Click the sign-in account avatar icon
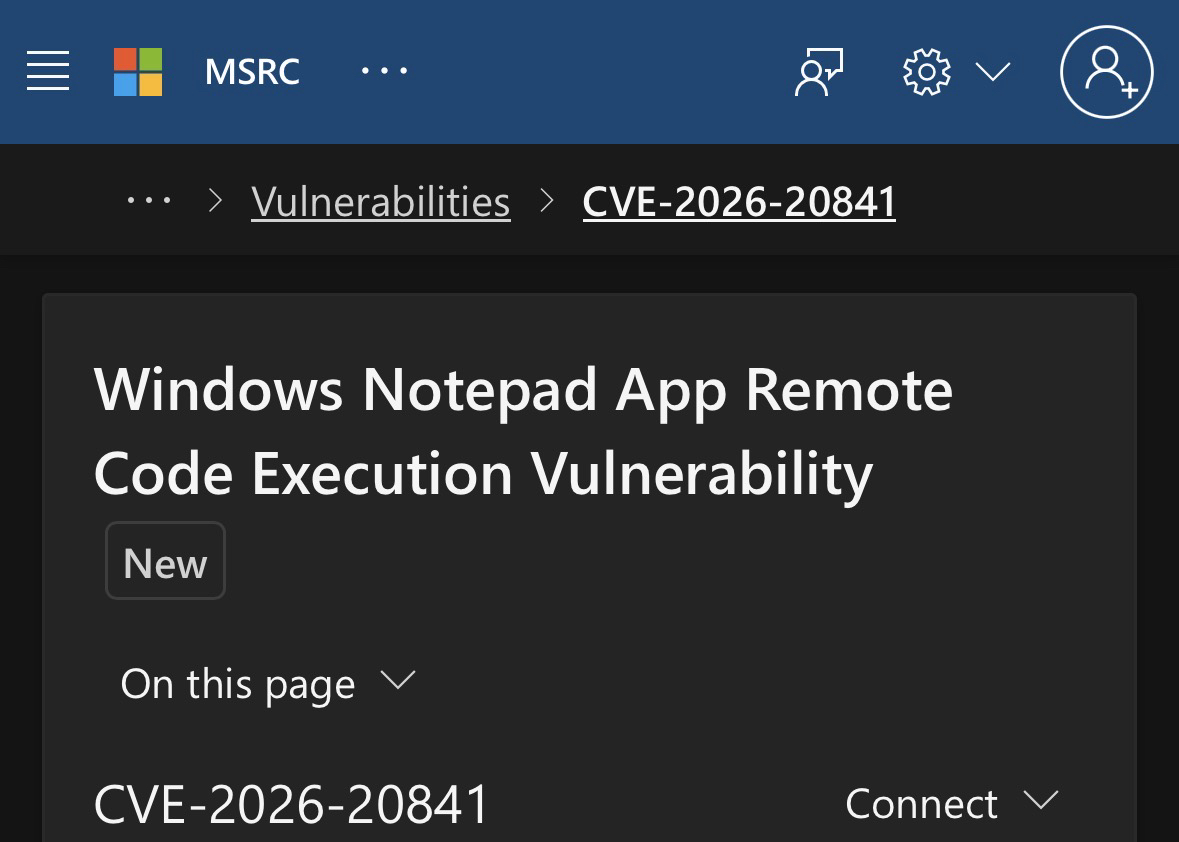Screen dimensions: 1179x842 pos(1106,72)
